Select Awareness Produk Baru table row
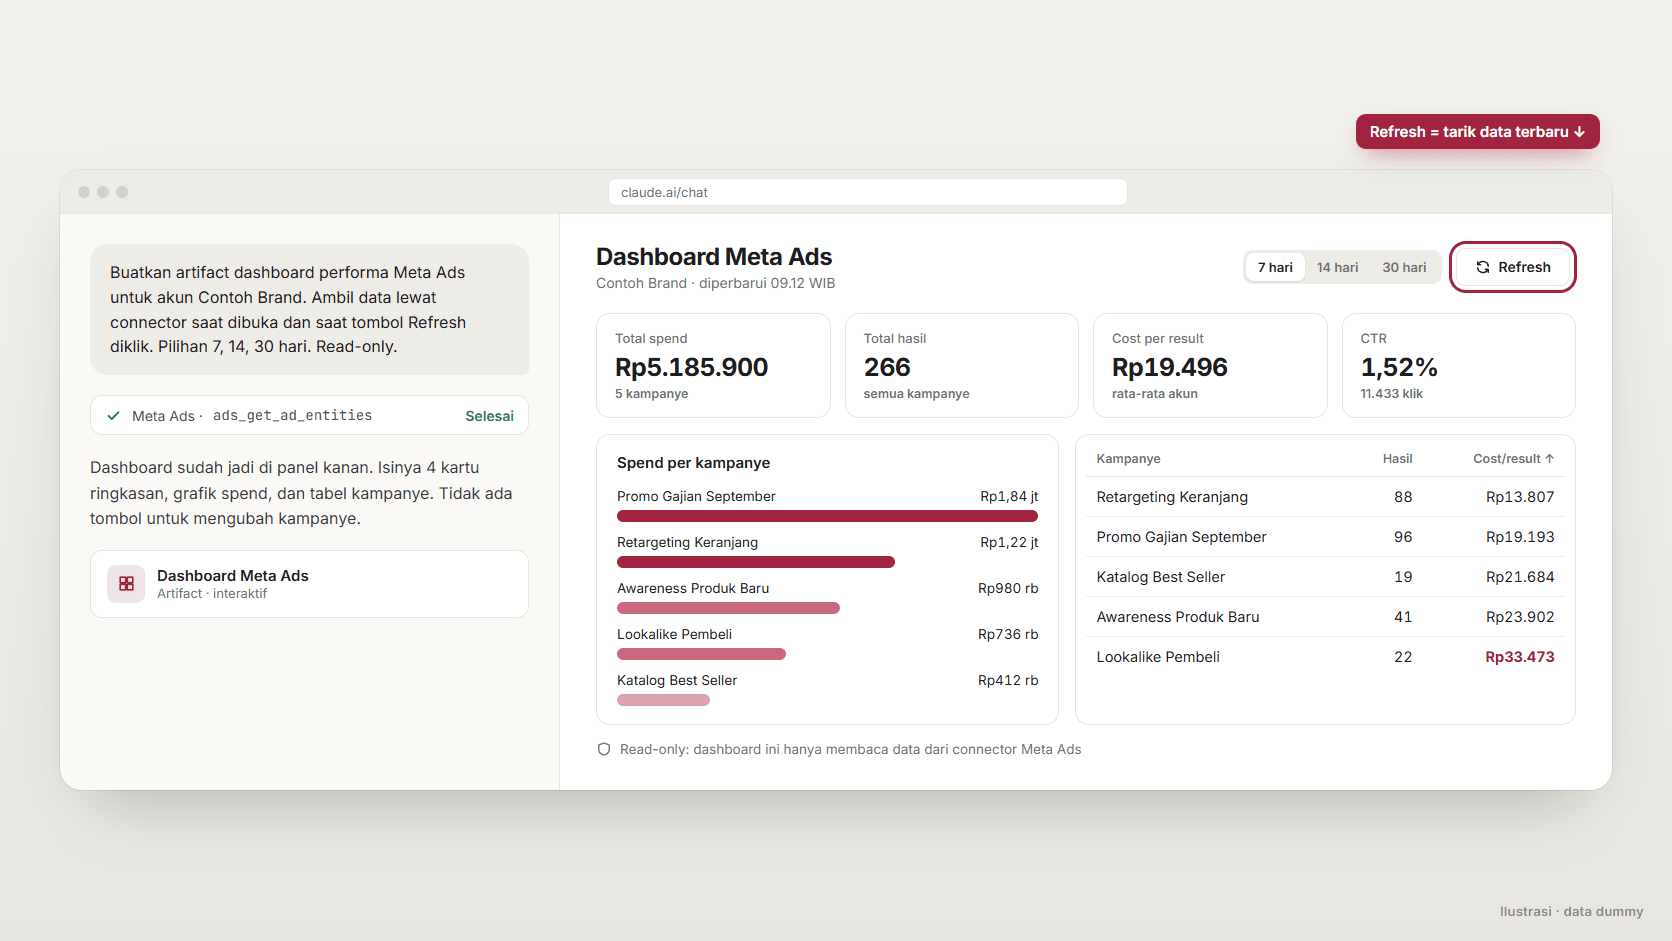 (x=1325, y=617)
